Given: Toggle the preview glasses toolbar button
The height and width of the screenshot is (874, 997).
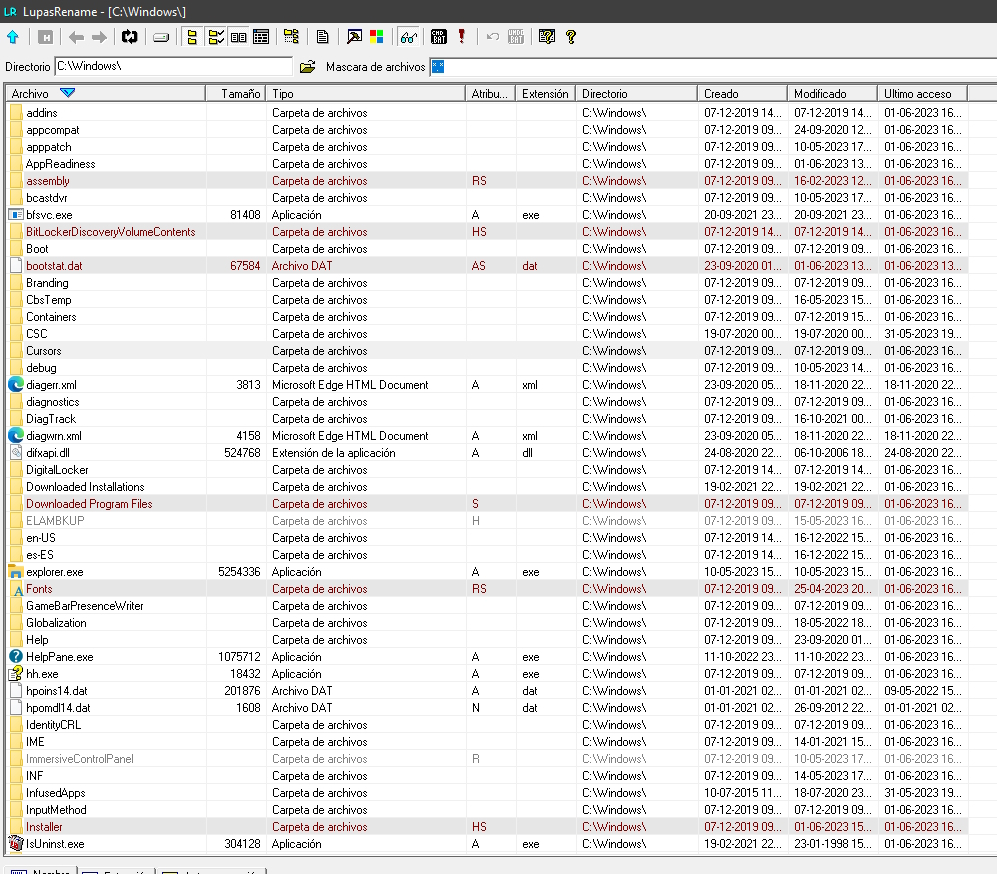Looking at the screenshot, I should tap(408, 37).
